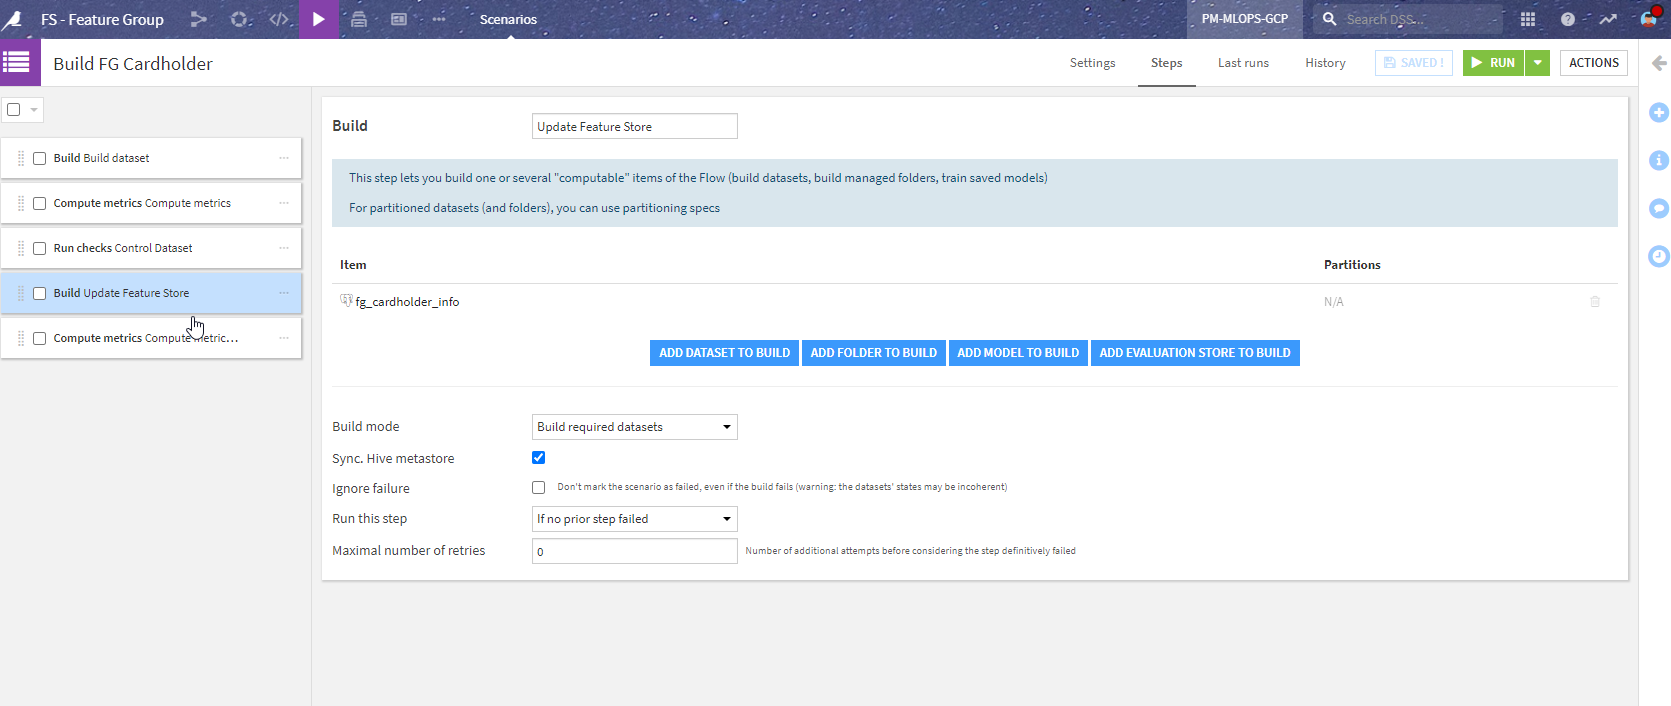
Task: Open the activity trend arrow icon
Action: 1608,19
